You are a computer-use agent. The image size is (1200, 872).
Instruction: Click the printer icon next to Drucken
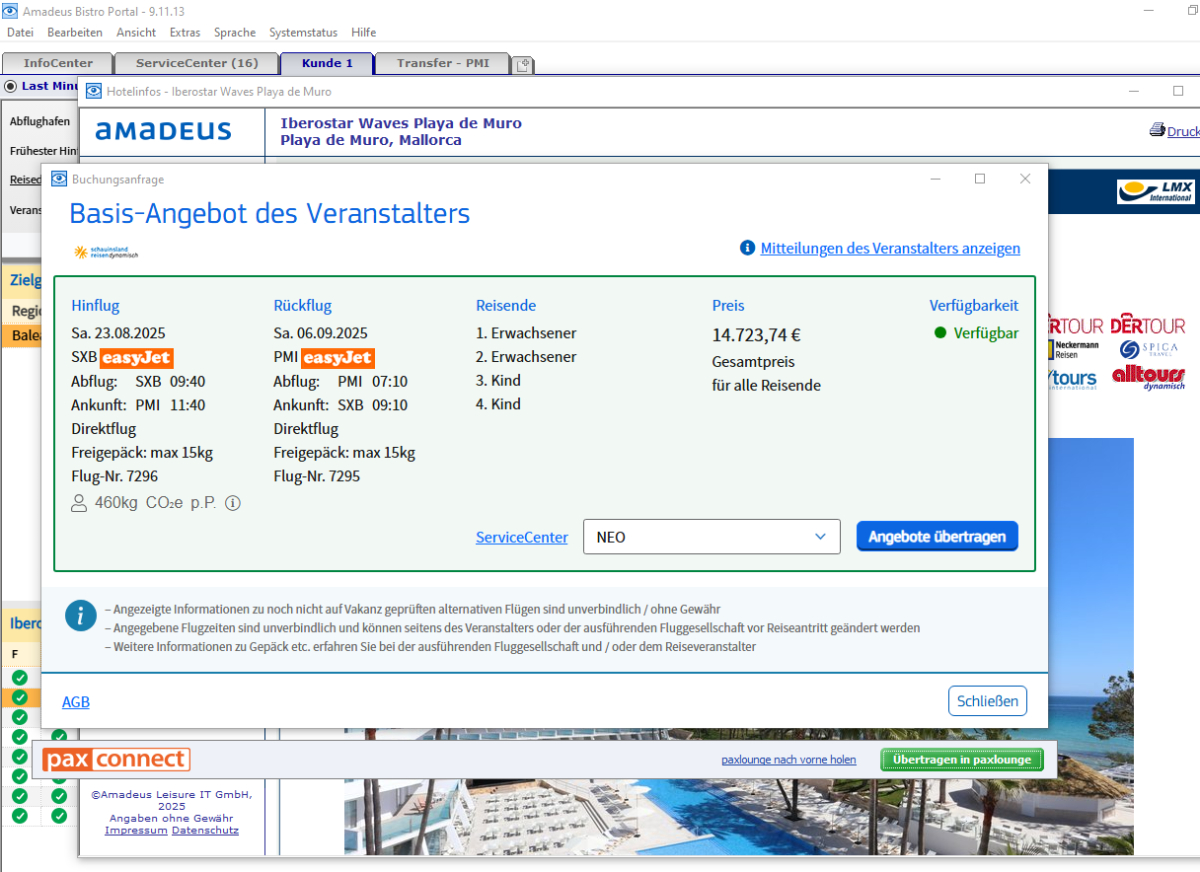pos(1157,131)
